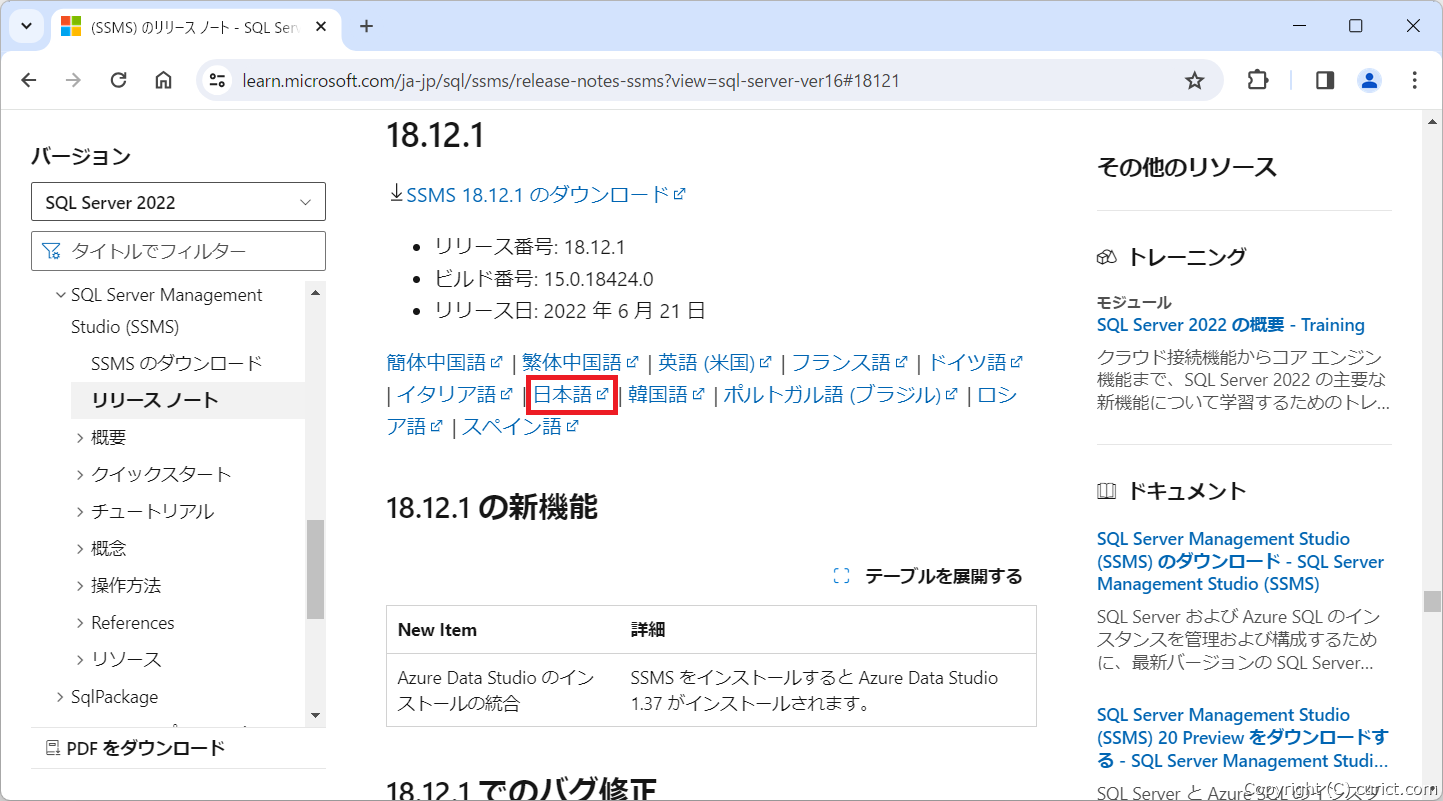
Task: Reload the current page
Action: click(x=118, y=81)
